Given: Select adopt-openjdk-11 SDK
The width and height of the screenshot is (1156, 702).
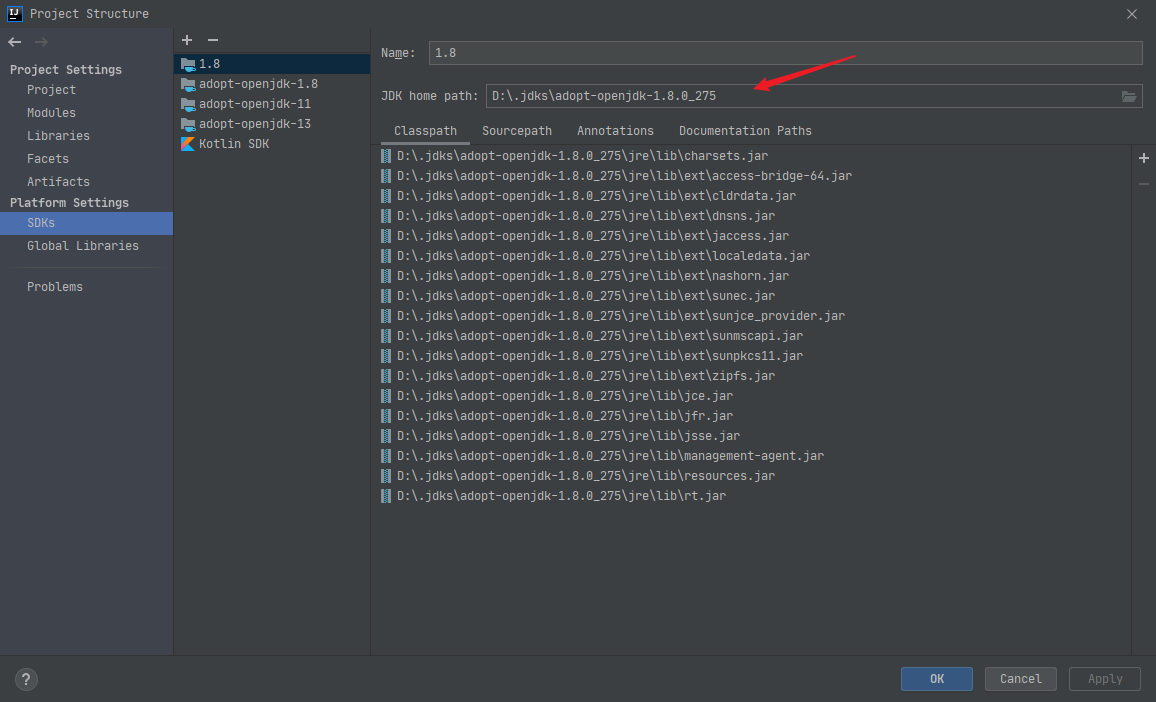Looking at the screenshot, I should (272, 103).
